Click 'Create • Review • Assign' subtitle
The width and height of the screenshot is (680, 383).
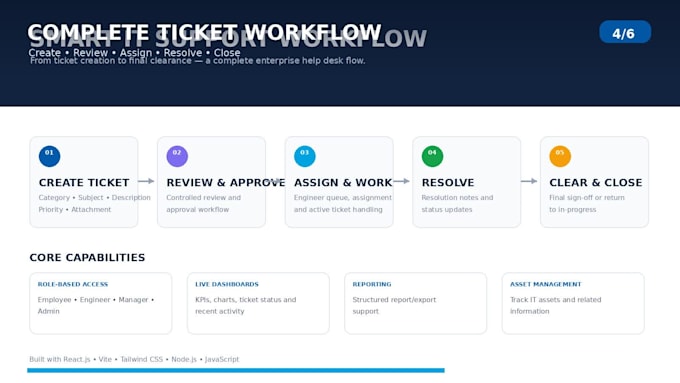point(134,53)
